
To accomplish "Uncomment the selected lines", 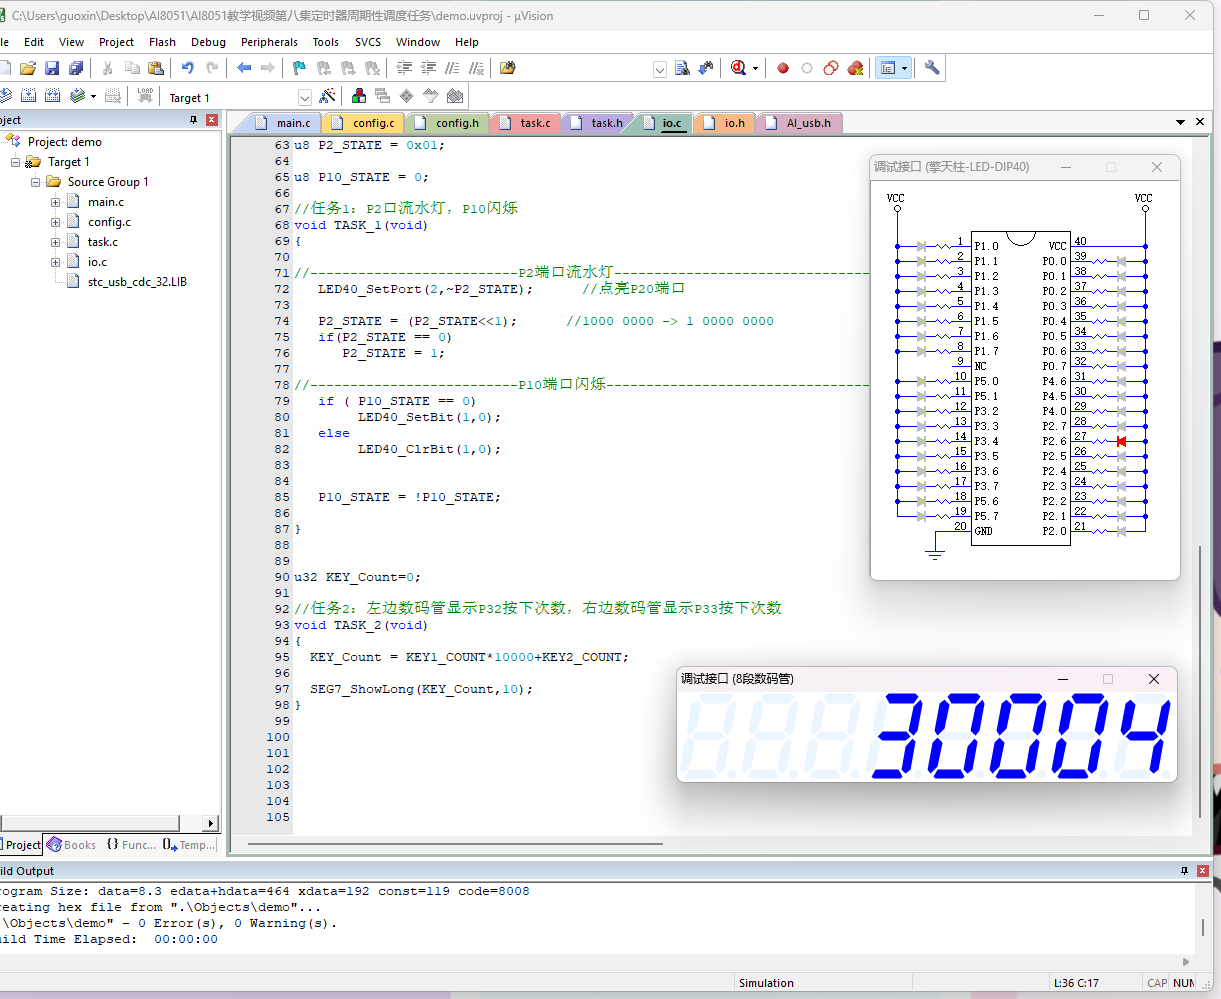I will pyautogui.click(x=476, y=68).
